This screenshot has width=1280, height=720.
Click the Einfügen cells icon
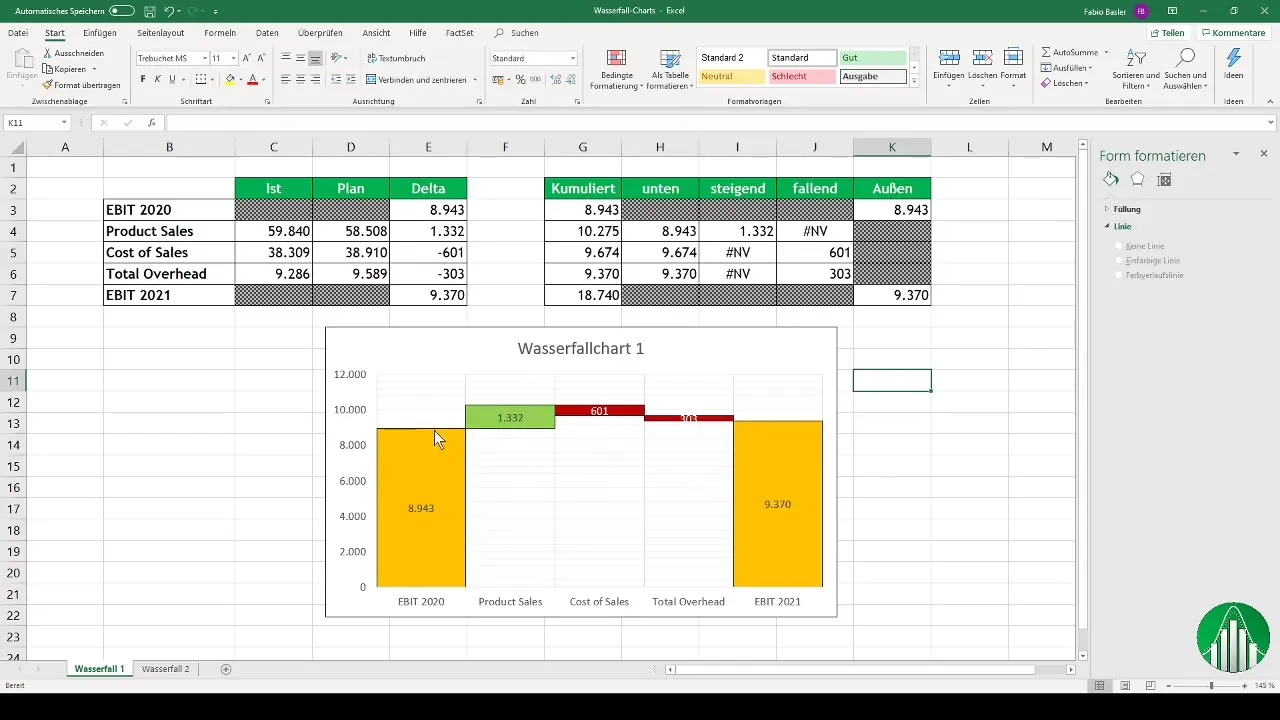949,58
